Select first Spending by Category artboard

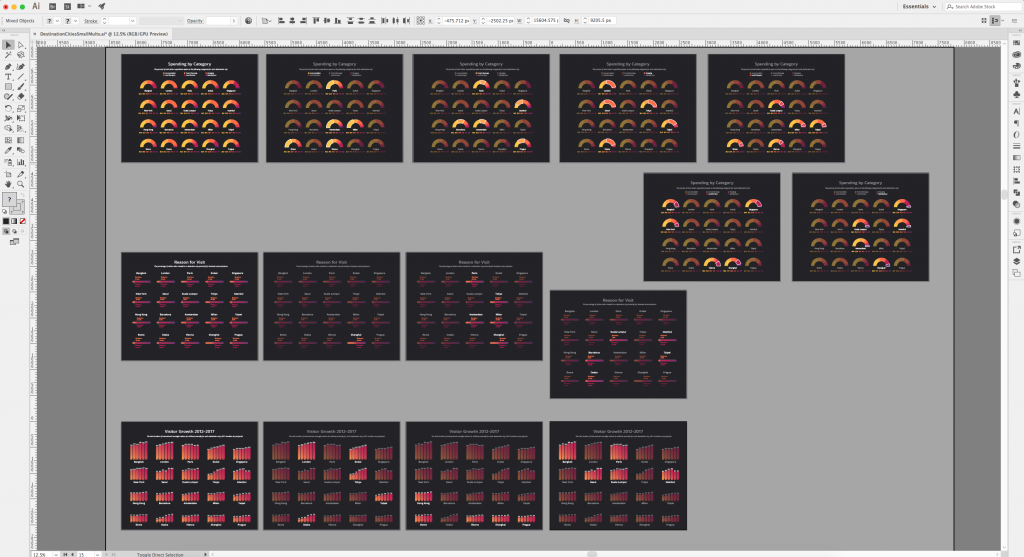coord(189,108)
